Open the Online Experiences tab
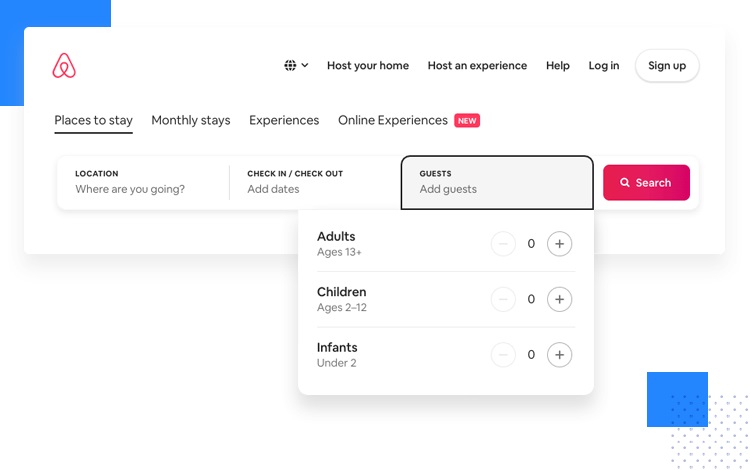Viewport: 750px width, 470px height. coord(393,120)
